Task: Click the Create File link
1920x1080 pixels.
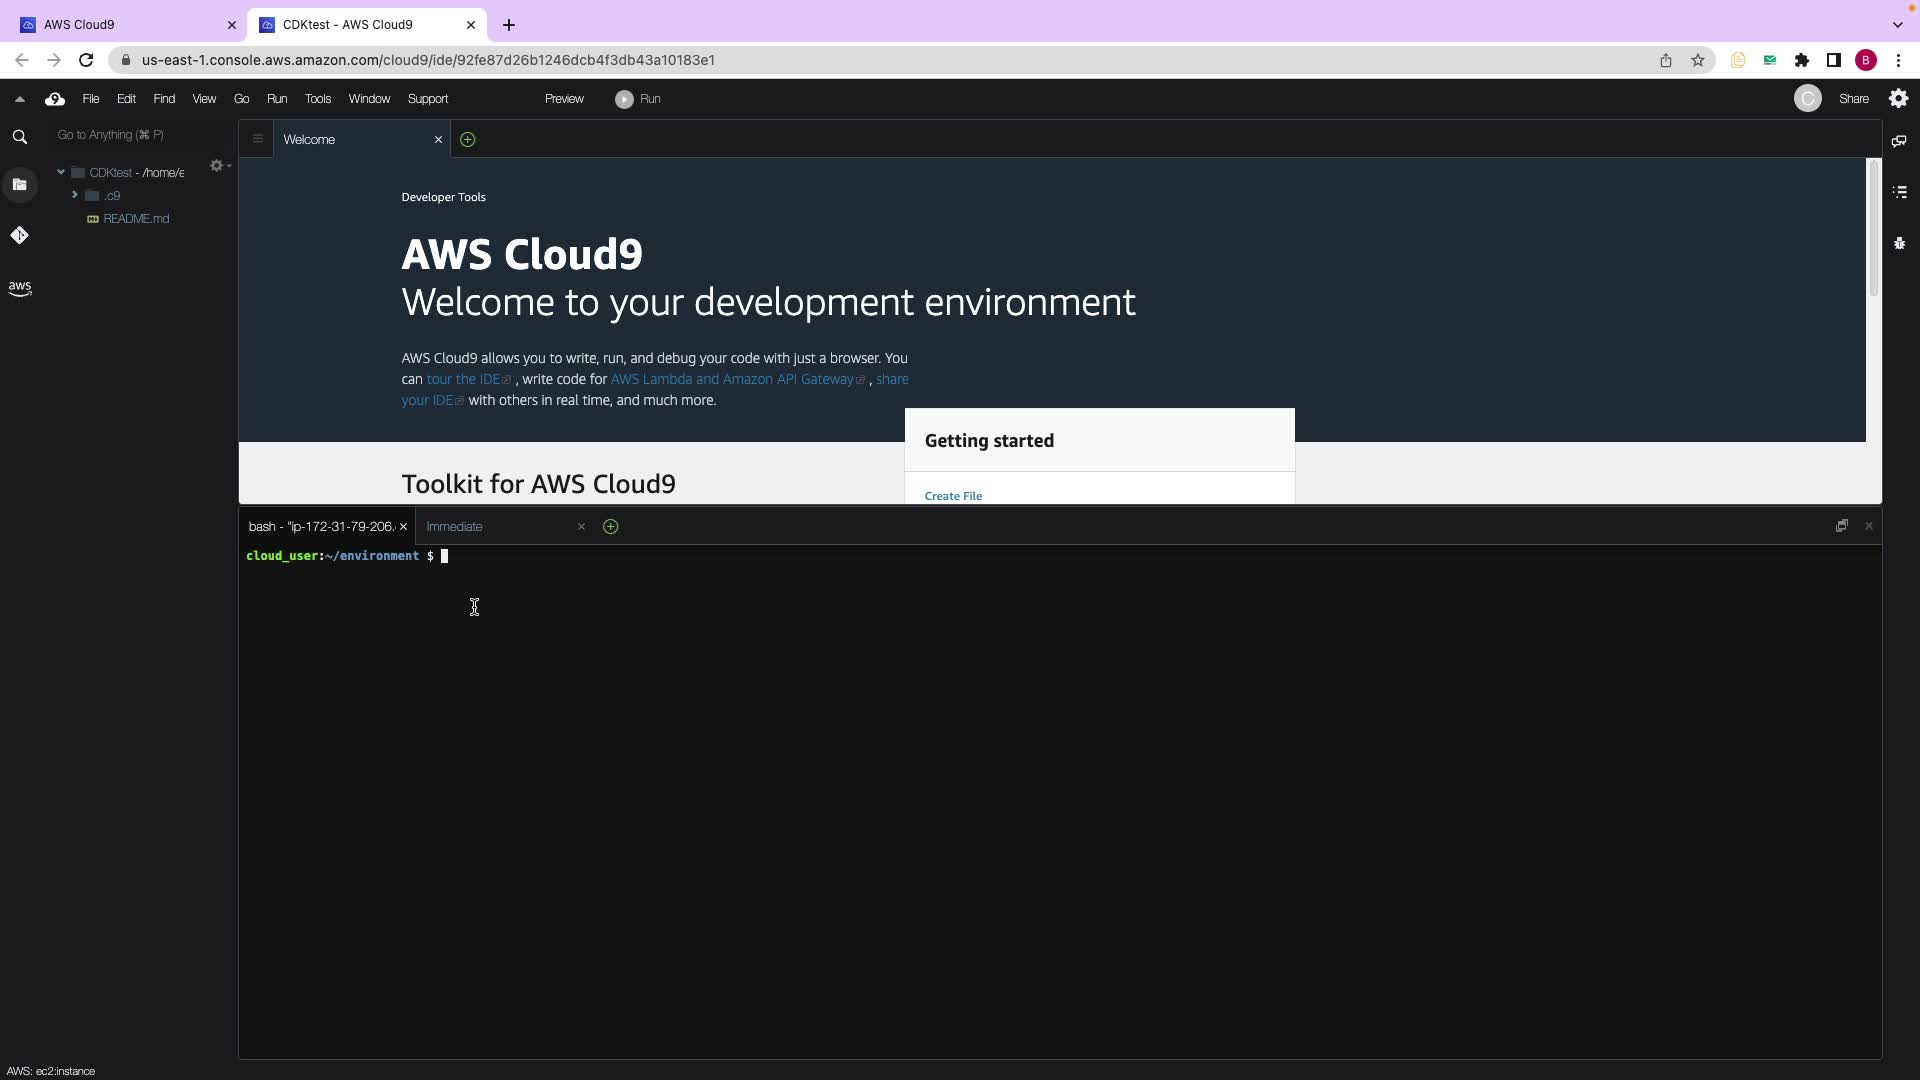Action: [952, 496]
